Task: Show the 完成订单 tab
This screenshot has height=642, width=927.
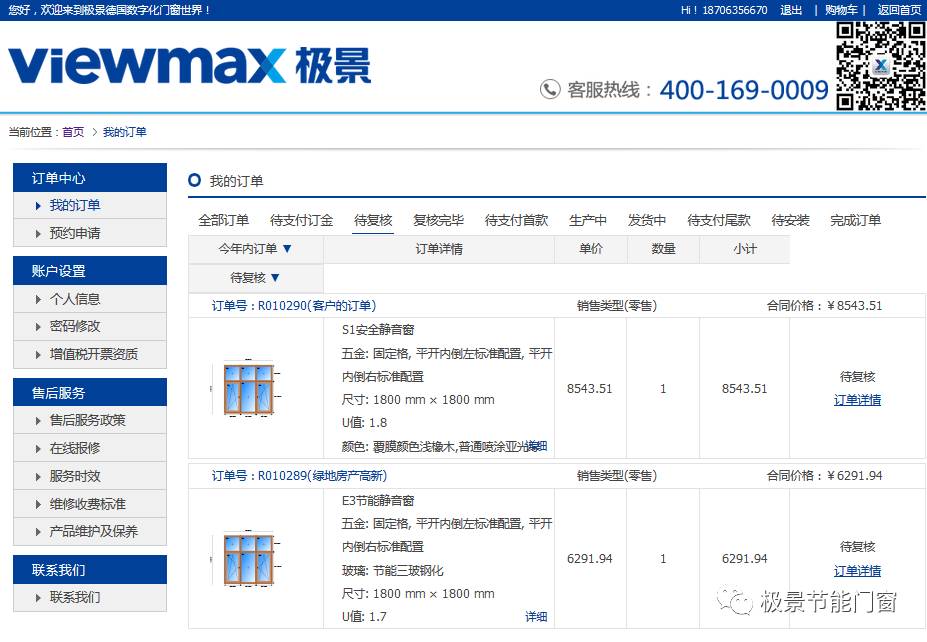Action: pyautogui.click(x=855, y=220)
